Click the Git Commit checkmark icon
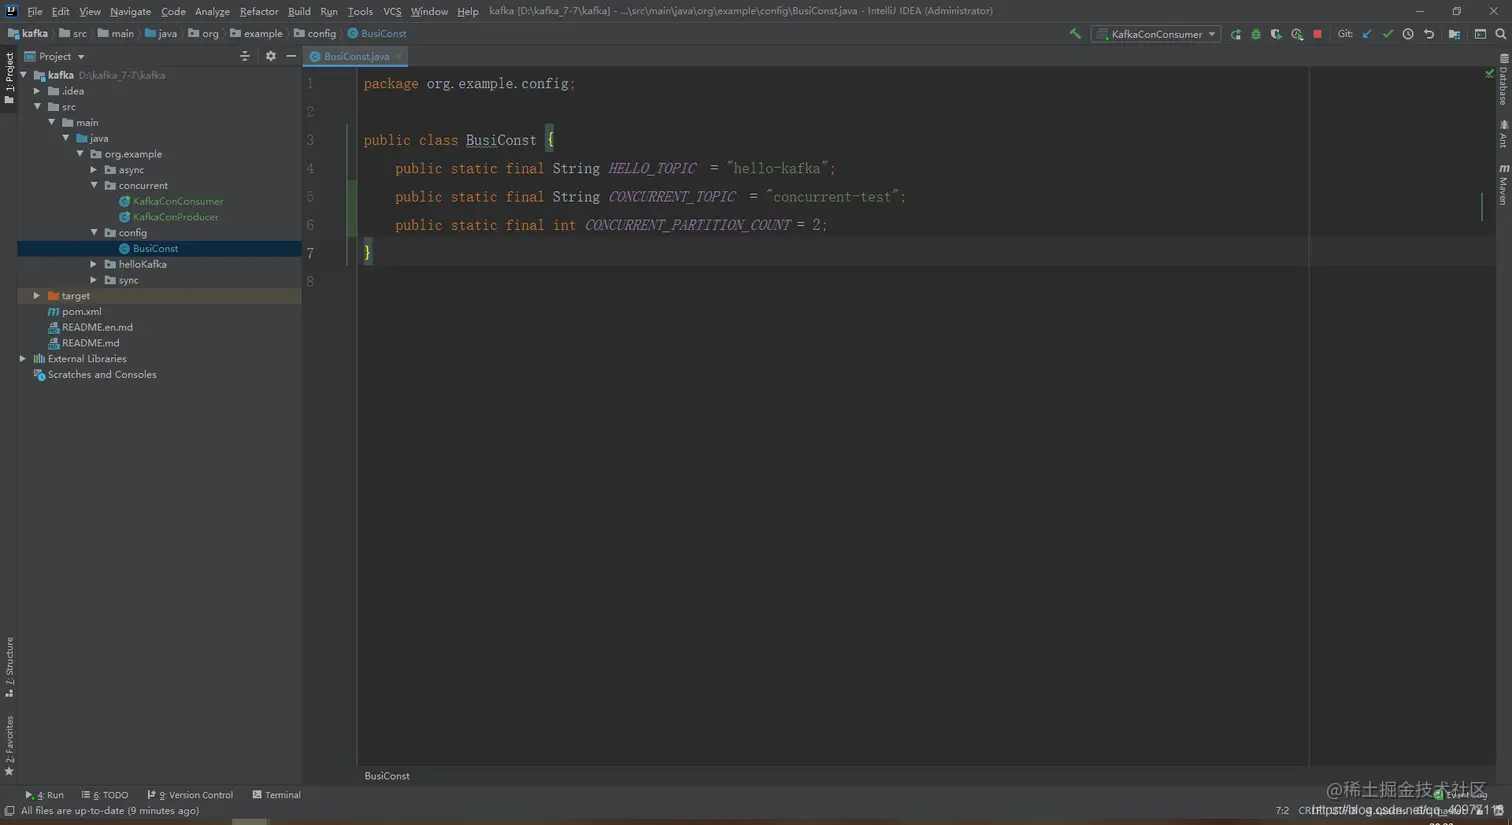1512x825 pixels. click(1388, 34)
